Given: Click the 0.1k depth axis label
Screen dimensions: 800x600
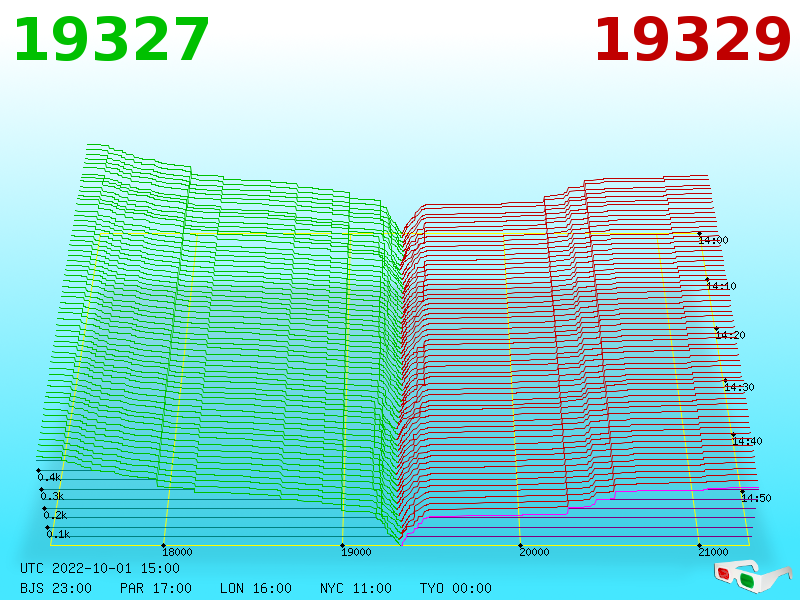Looking at the screenshot, I should [59, 534].
